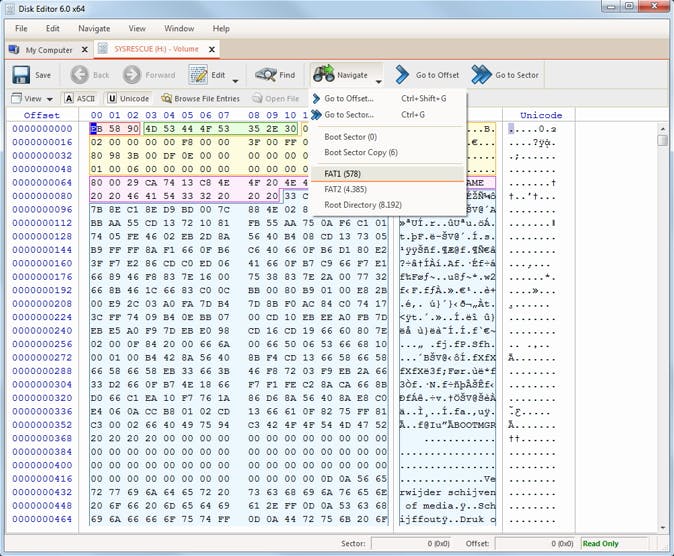This screenshot has height=556, width=674.
Task: Click the Go to Sector toolbar icon
Action: [x=482, y=75]
